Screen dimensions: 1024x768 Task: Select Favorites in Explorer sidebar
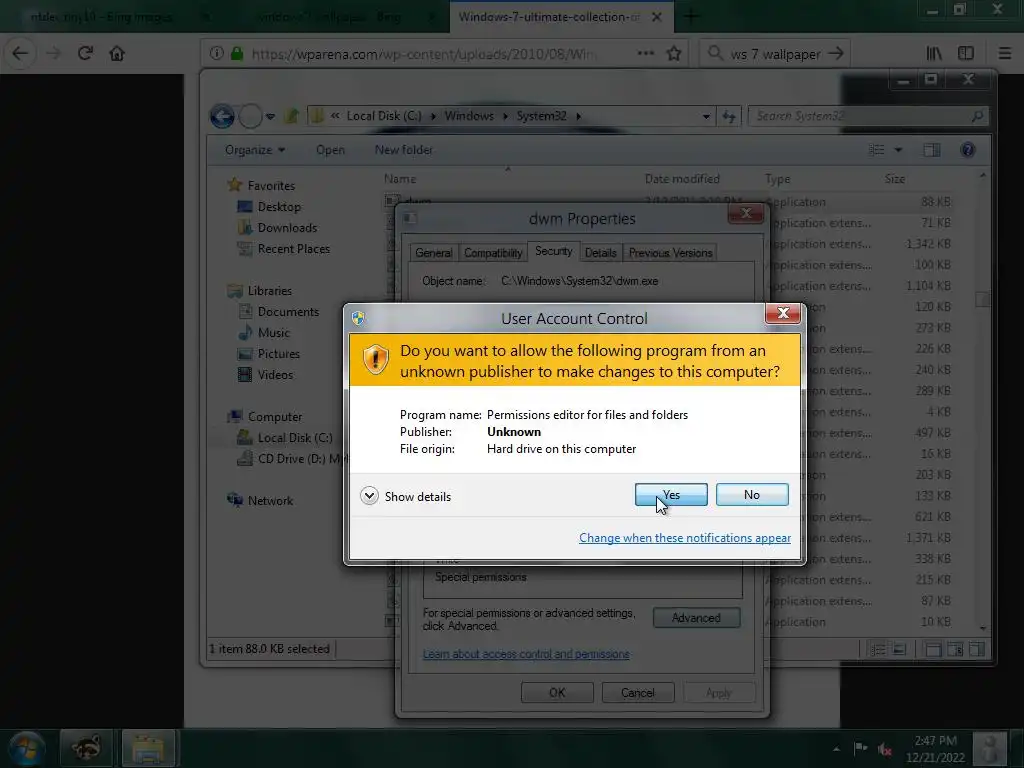[271, 185]
